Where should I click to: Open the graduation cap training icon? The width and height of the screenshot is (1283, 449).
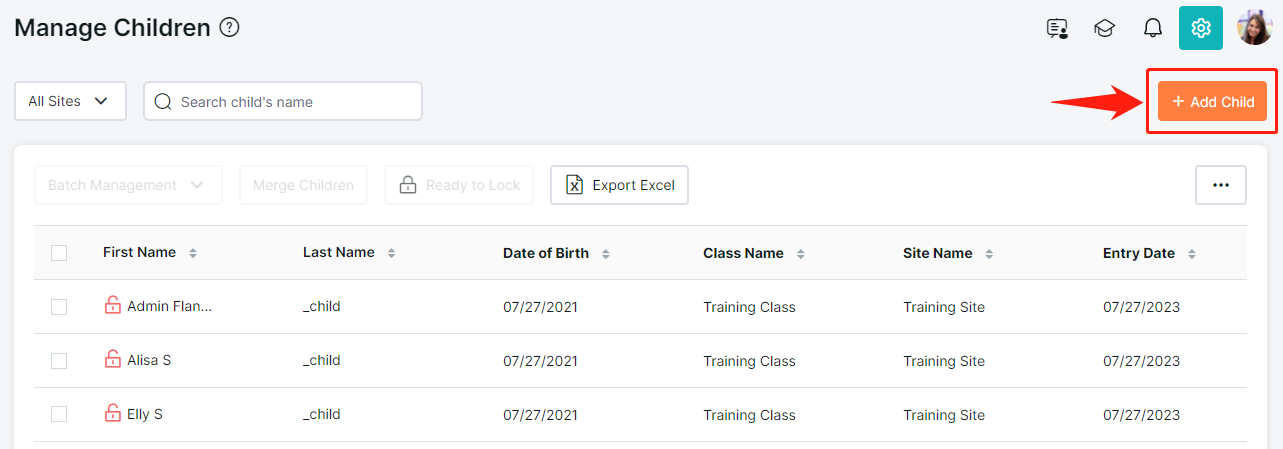tap(1104, 28)
